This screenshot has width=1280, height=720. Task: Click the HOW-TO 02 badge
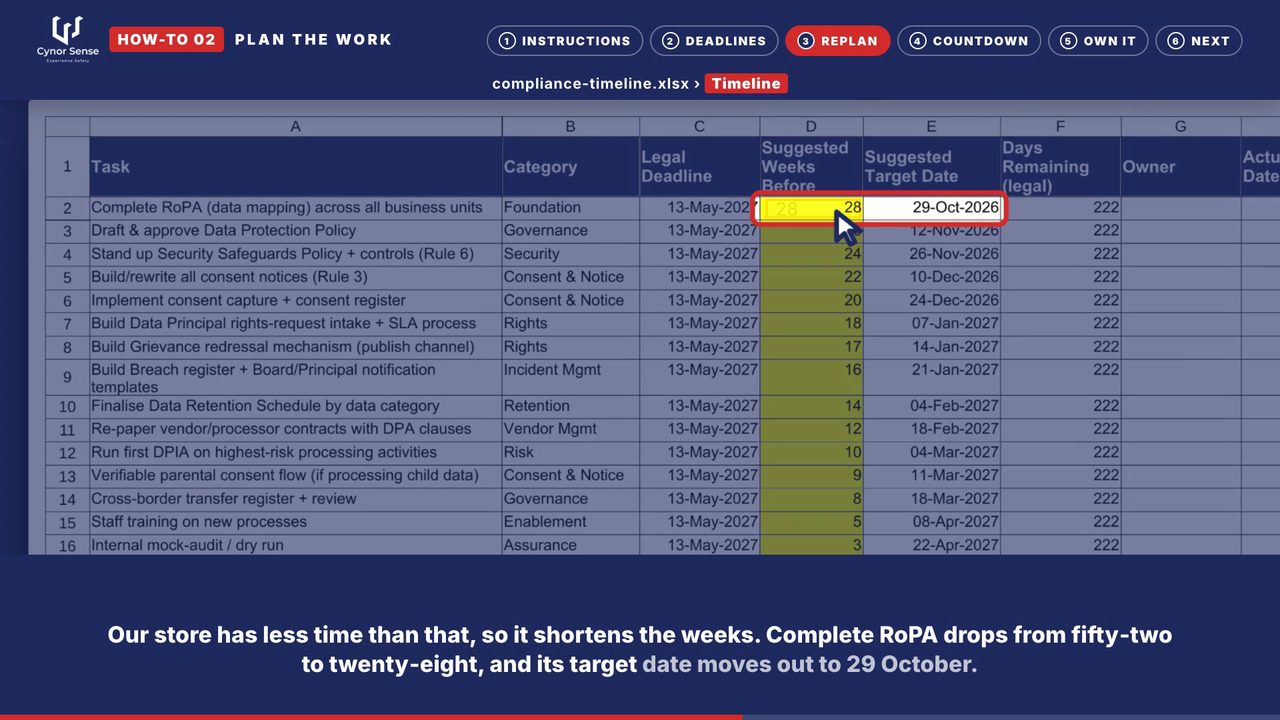[x=167, y=40]
